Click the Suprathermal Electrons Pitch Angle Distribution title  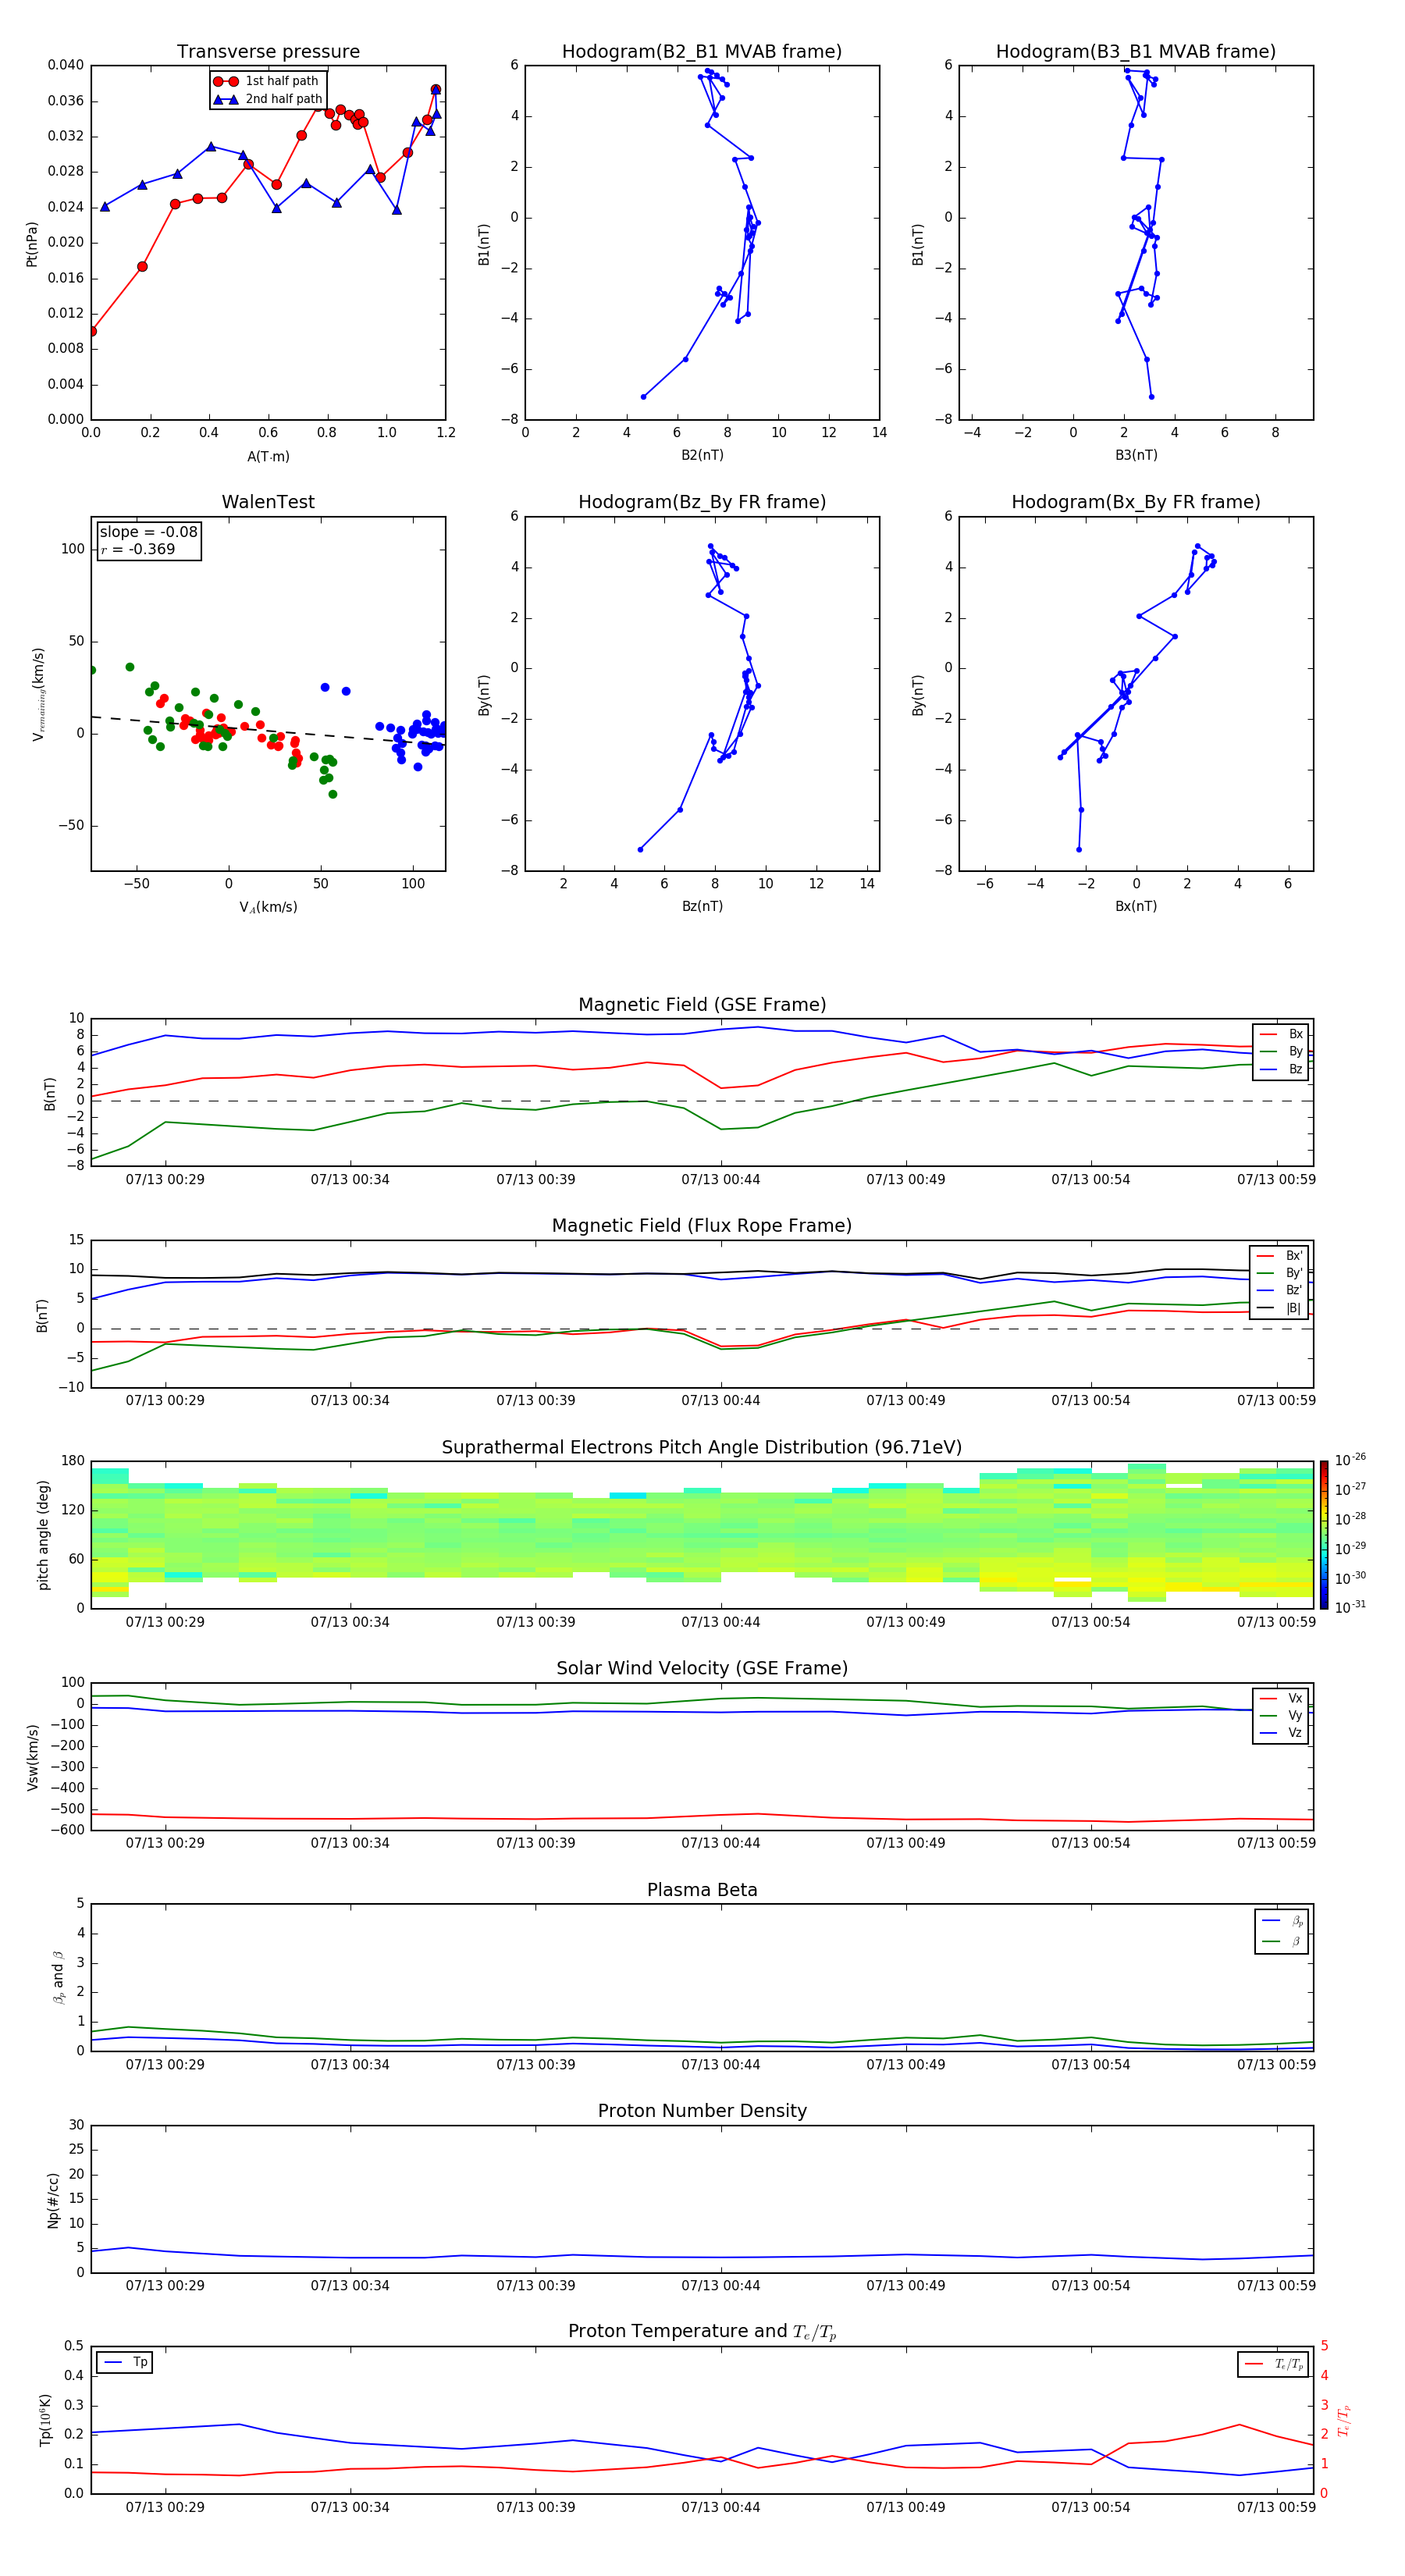tap(702, 1448)
